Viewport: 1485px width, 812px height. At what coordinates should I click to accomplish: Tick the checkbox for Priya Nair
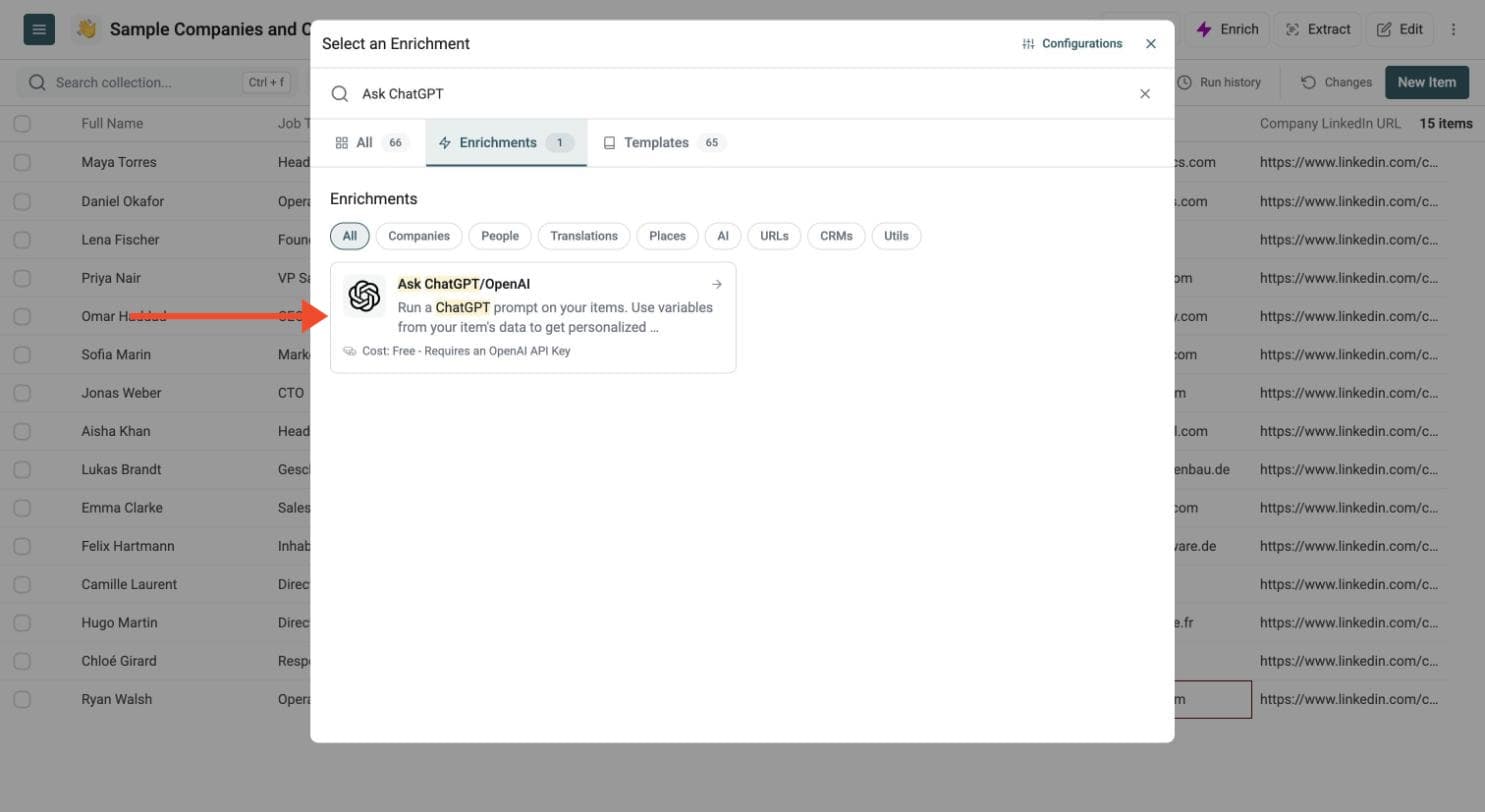(x=22, y=278)
